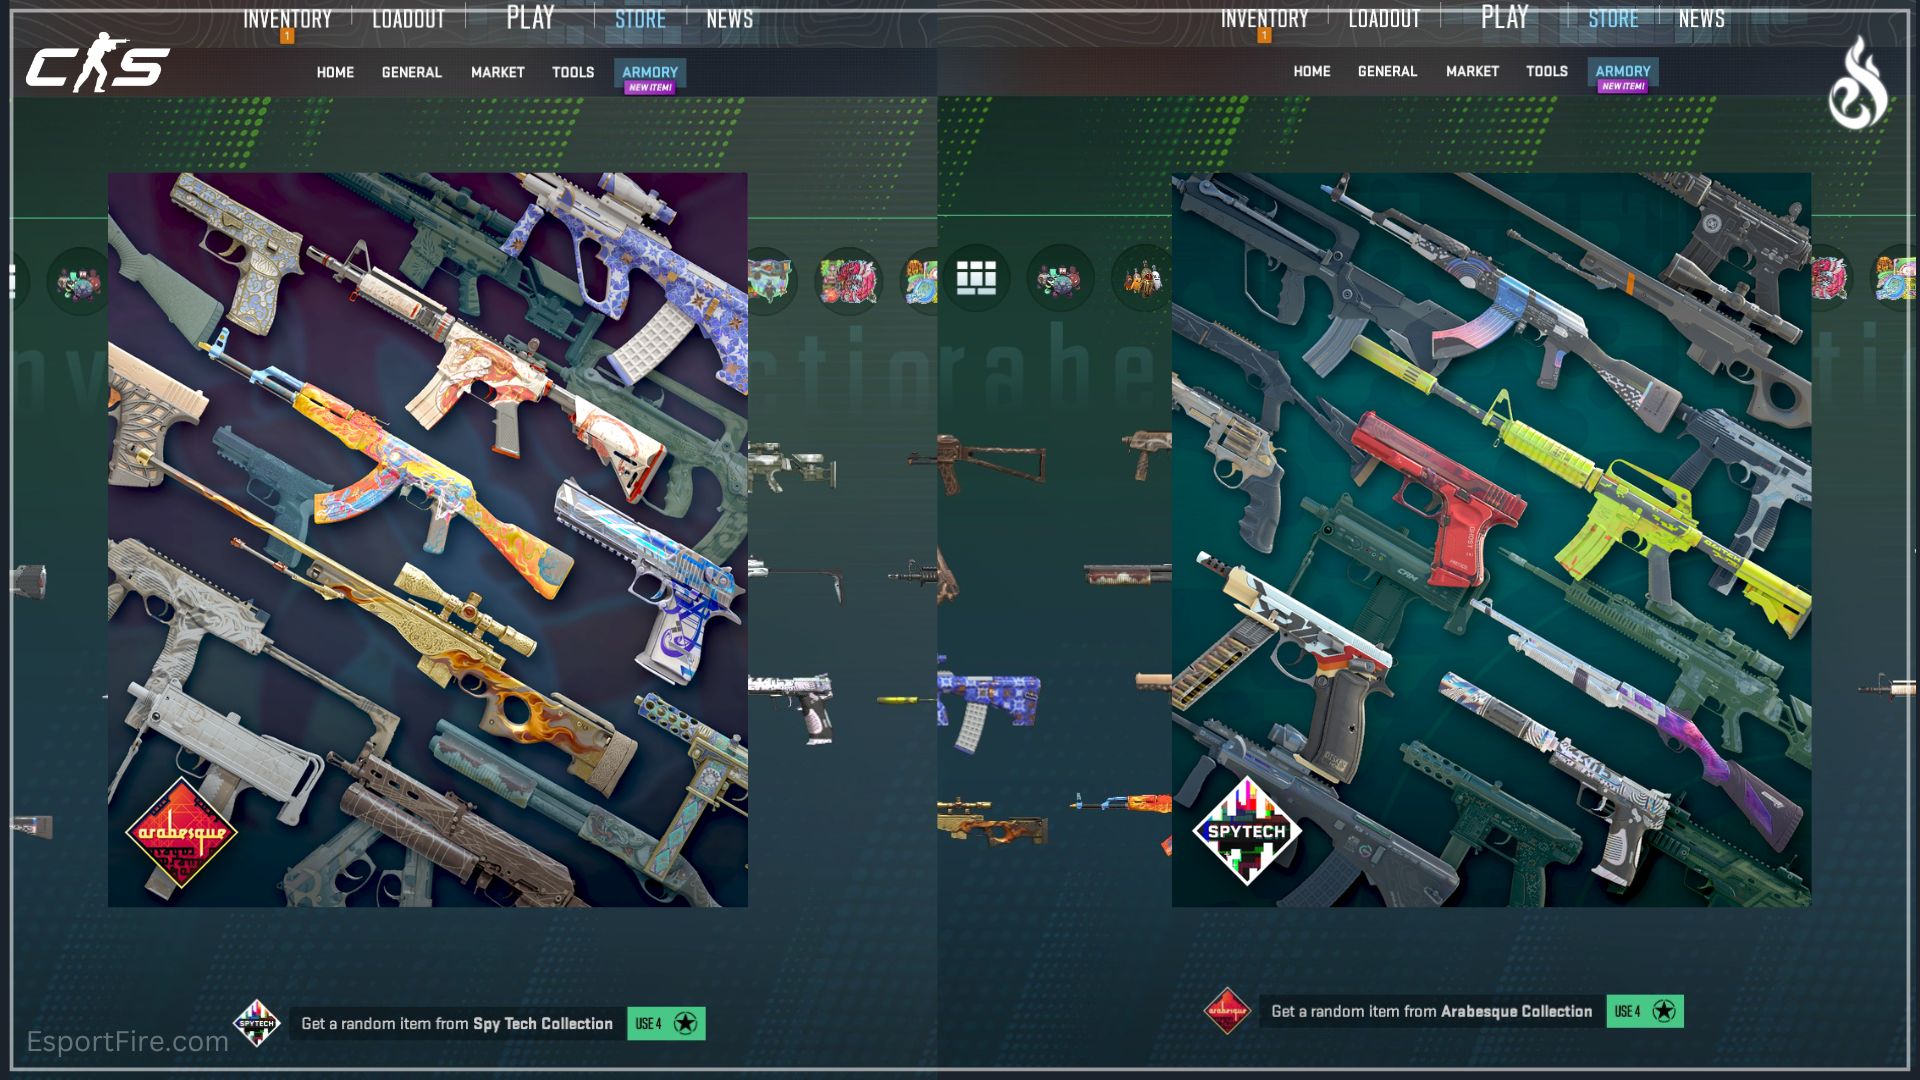This screenshot has width=1920, height=1080.
Task: Open the NEWS tab in the right screenshot
Action: pyautogui.click(x=1702, y=18)
